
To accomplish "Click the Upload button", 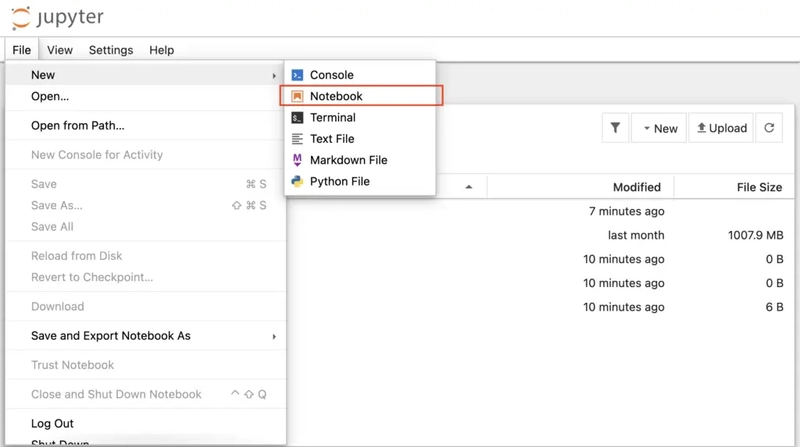I will [721, 128].
